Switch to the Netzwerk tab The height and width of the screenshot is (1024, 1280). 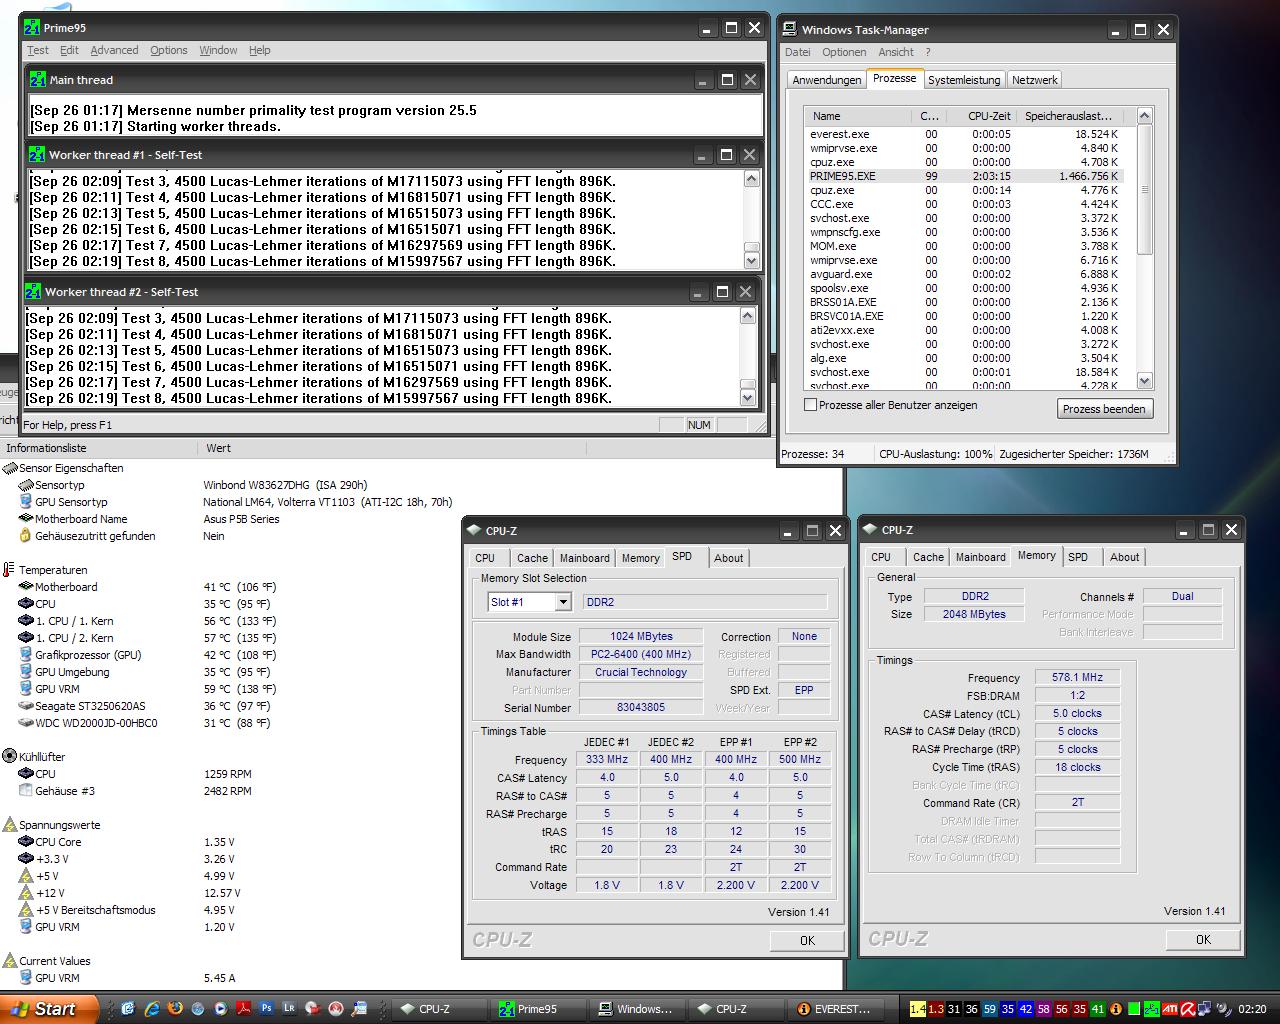point(1034,80)
